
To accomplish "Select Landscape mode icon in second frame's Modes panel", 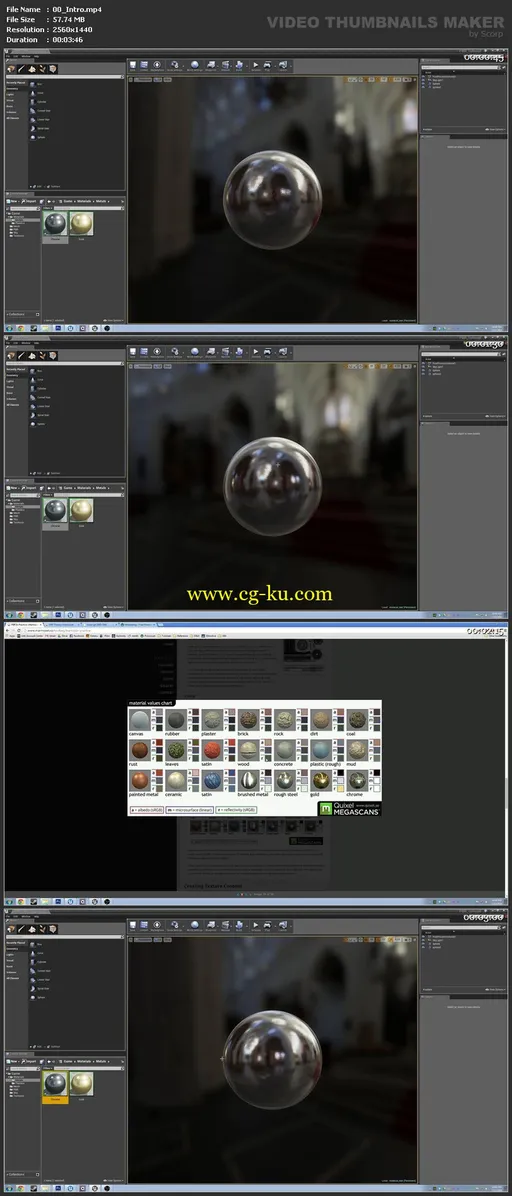I will [32, 354].
